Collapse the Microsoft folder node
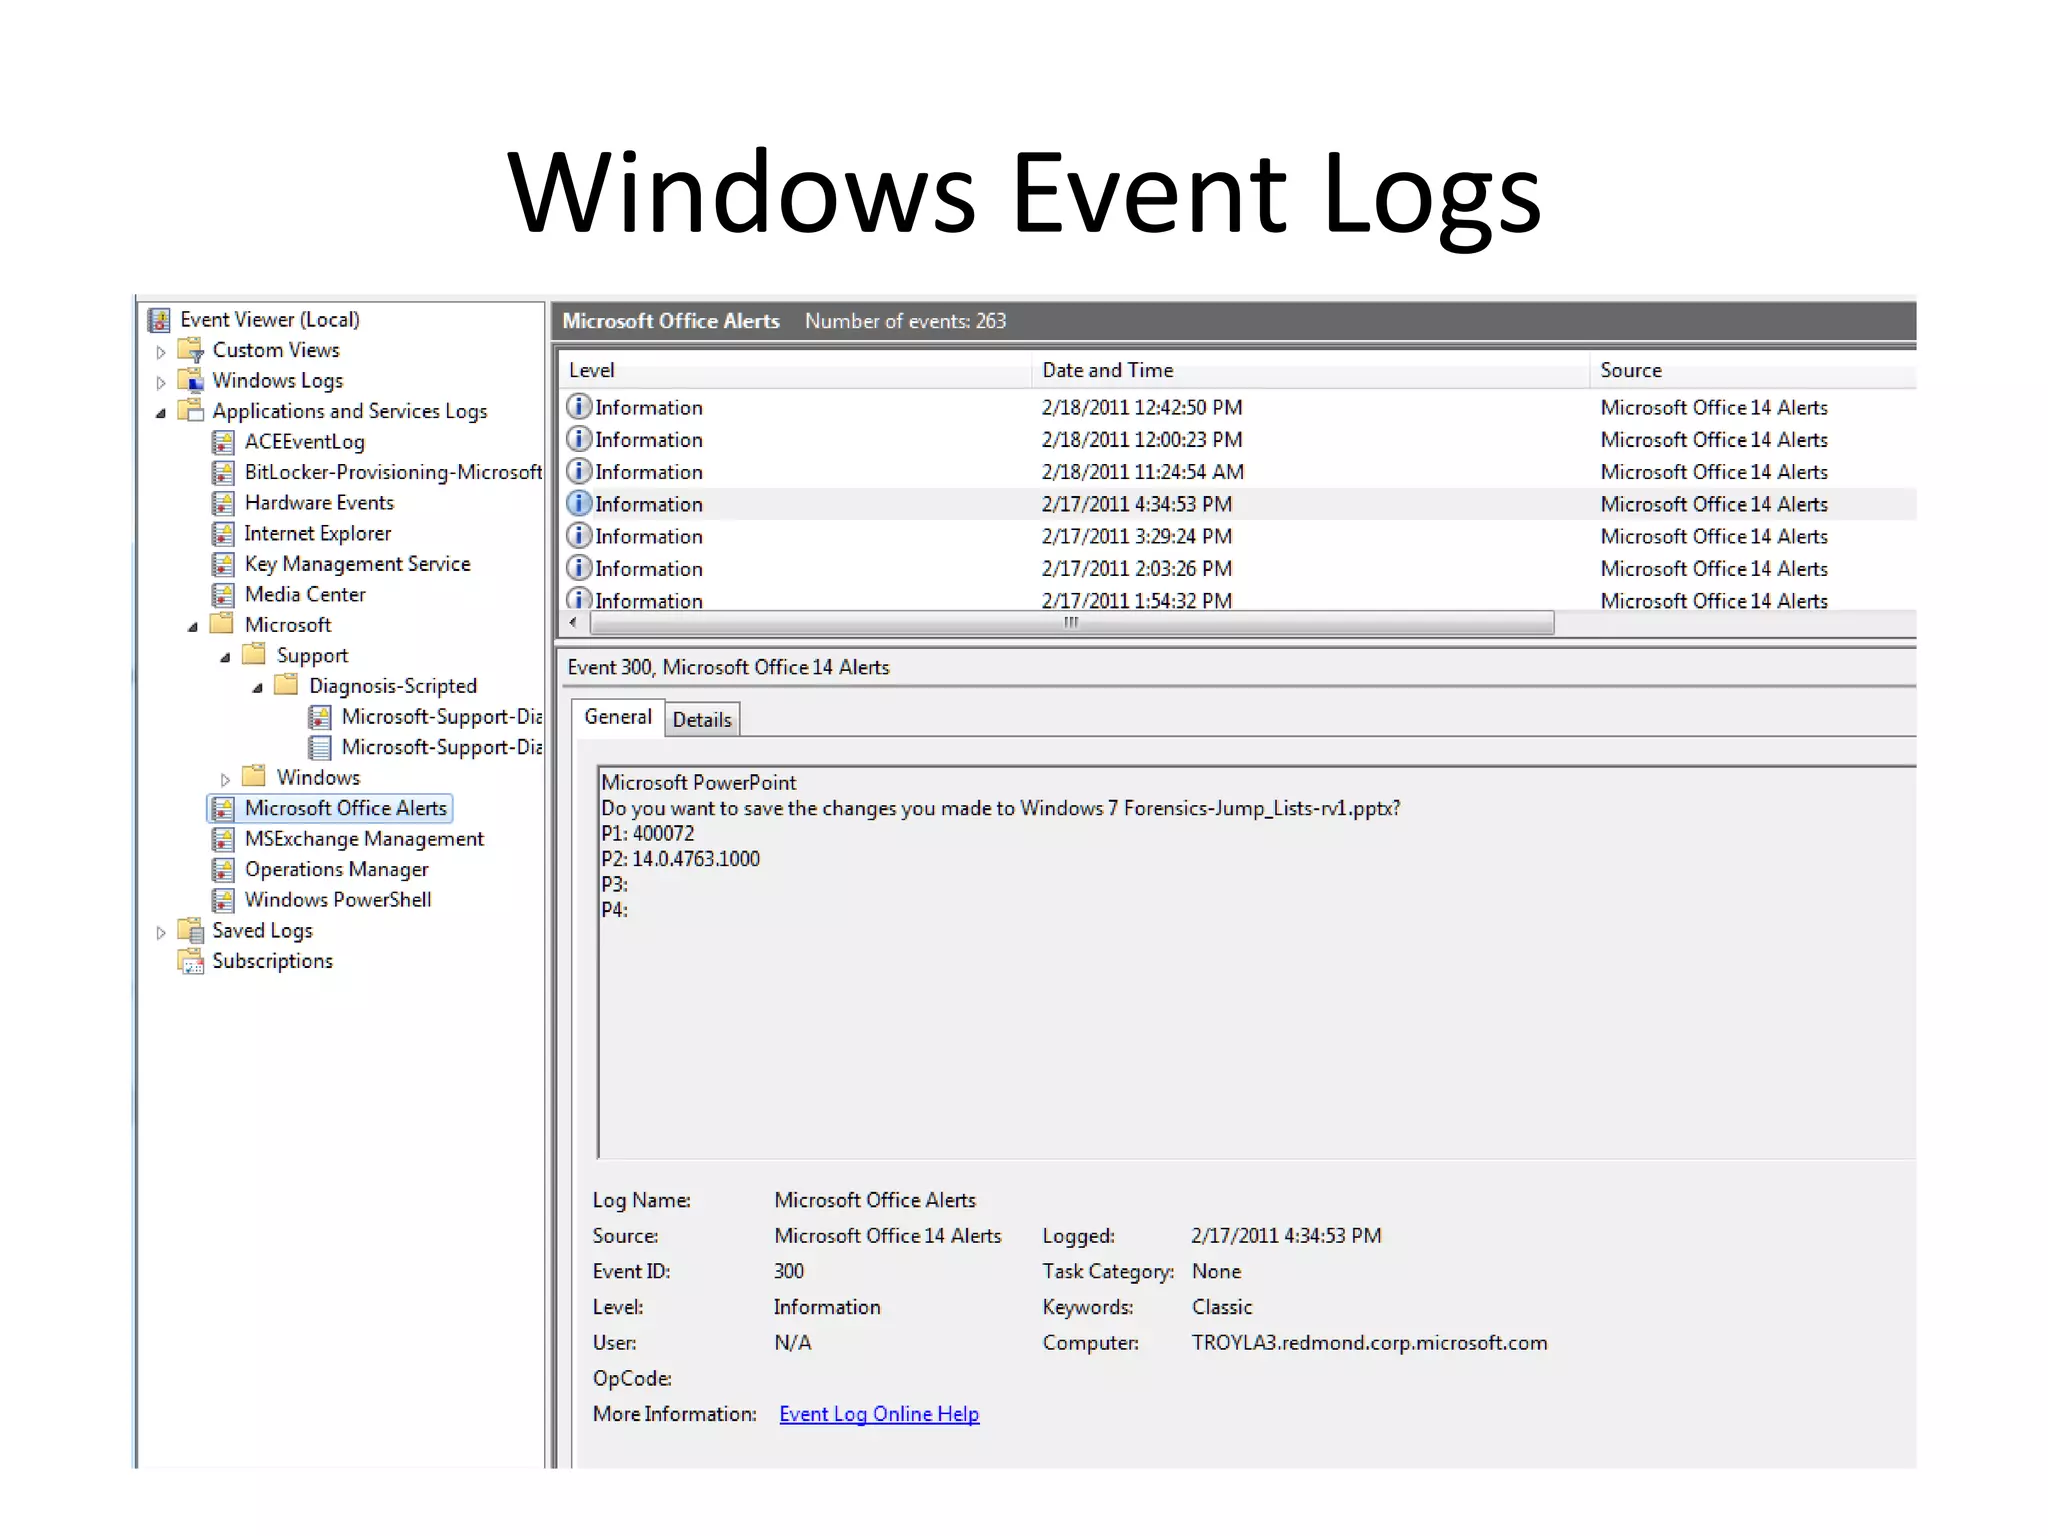Image resolution: width=2048 pixels, height=1536 pixels. (193, 627)
